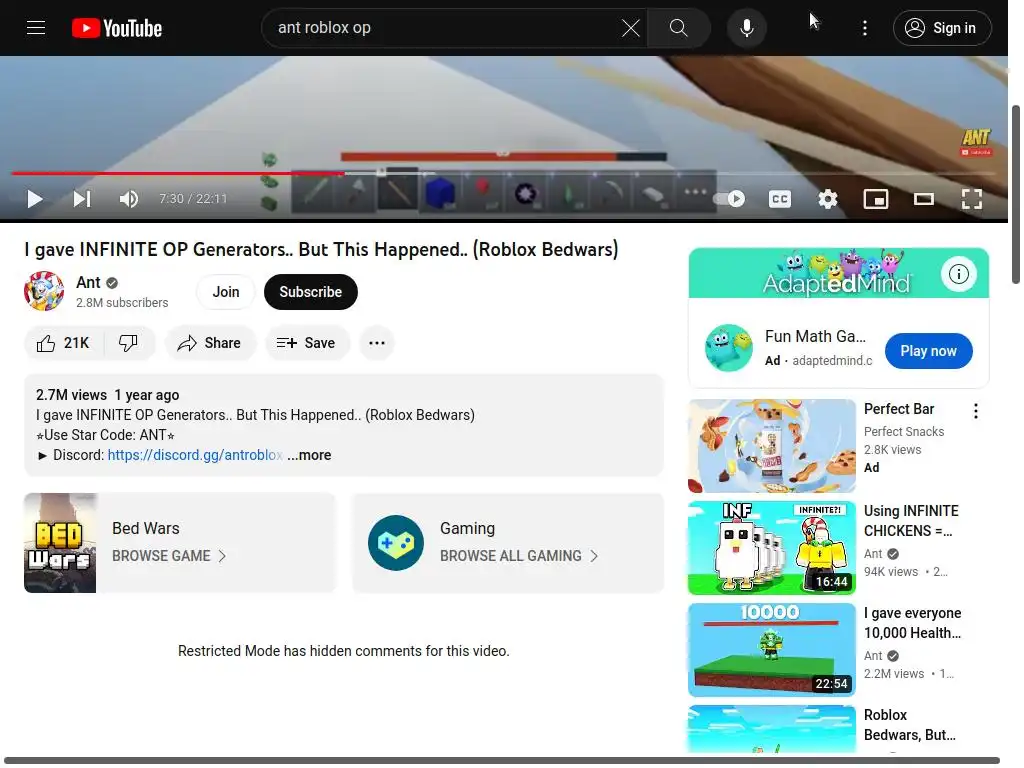
Task: Open Perfect Bar ad thumbnail
Action: coord(772,446)
